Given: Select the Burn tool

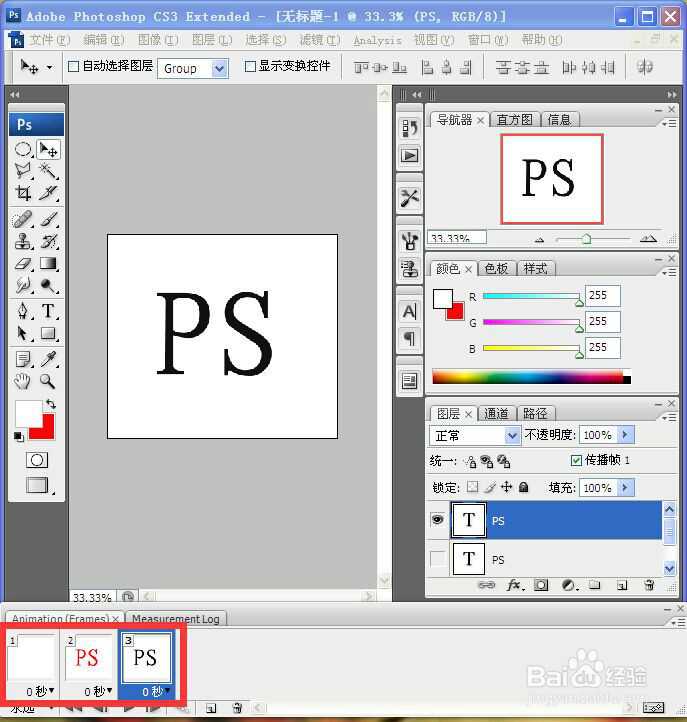Looking at the screenshot, I should (48, 285).
